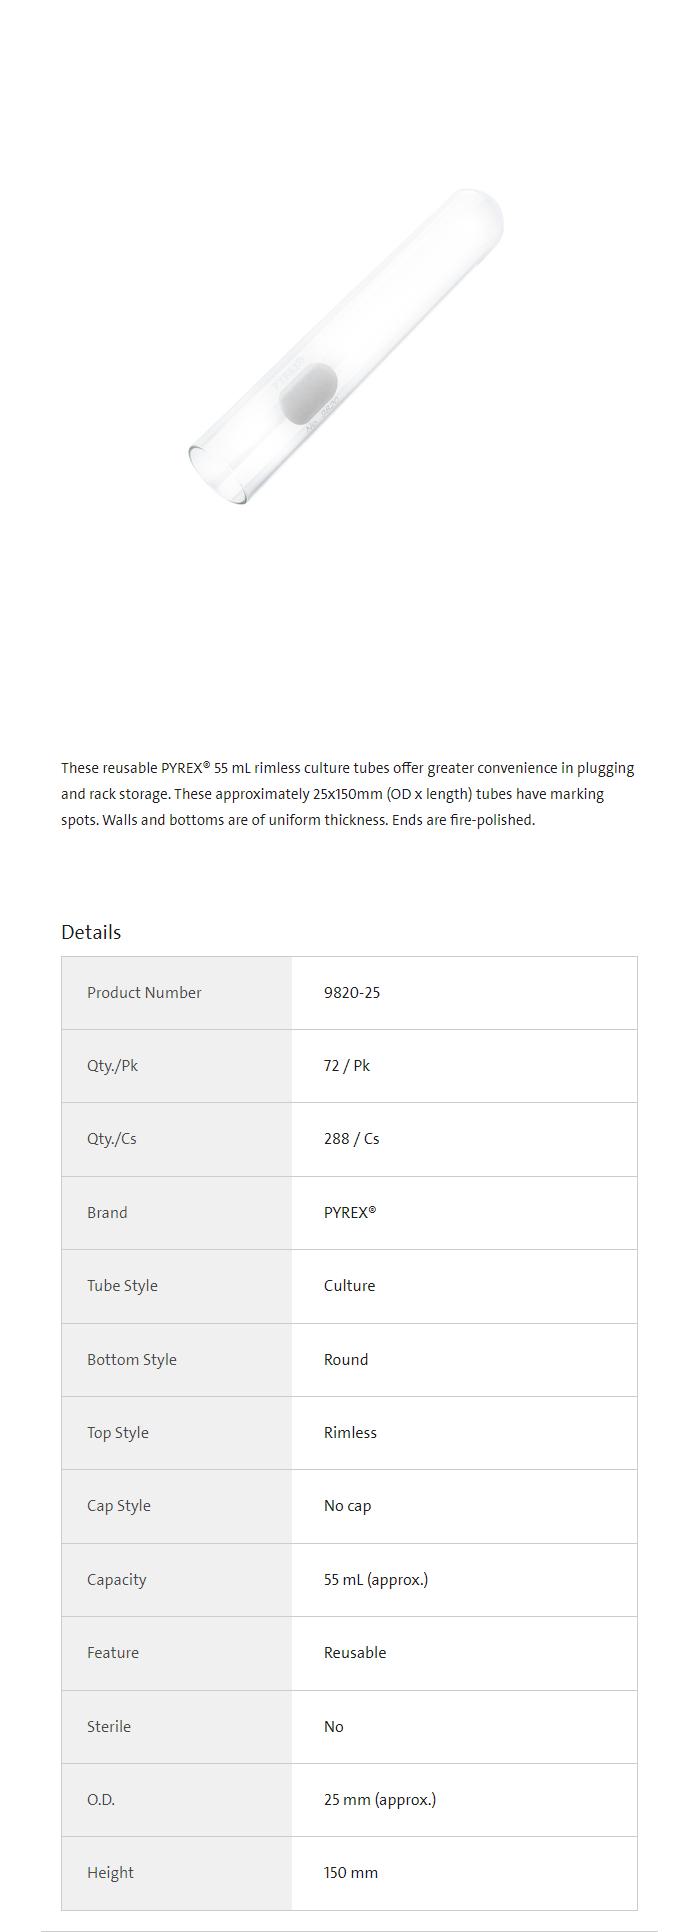Click the No cap value
This screenshot has height=1932, width=700.
coord(348,1506)
